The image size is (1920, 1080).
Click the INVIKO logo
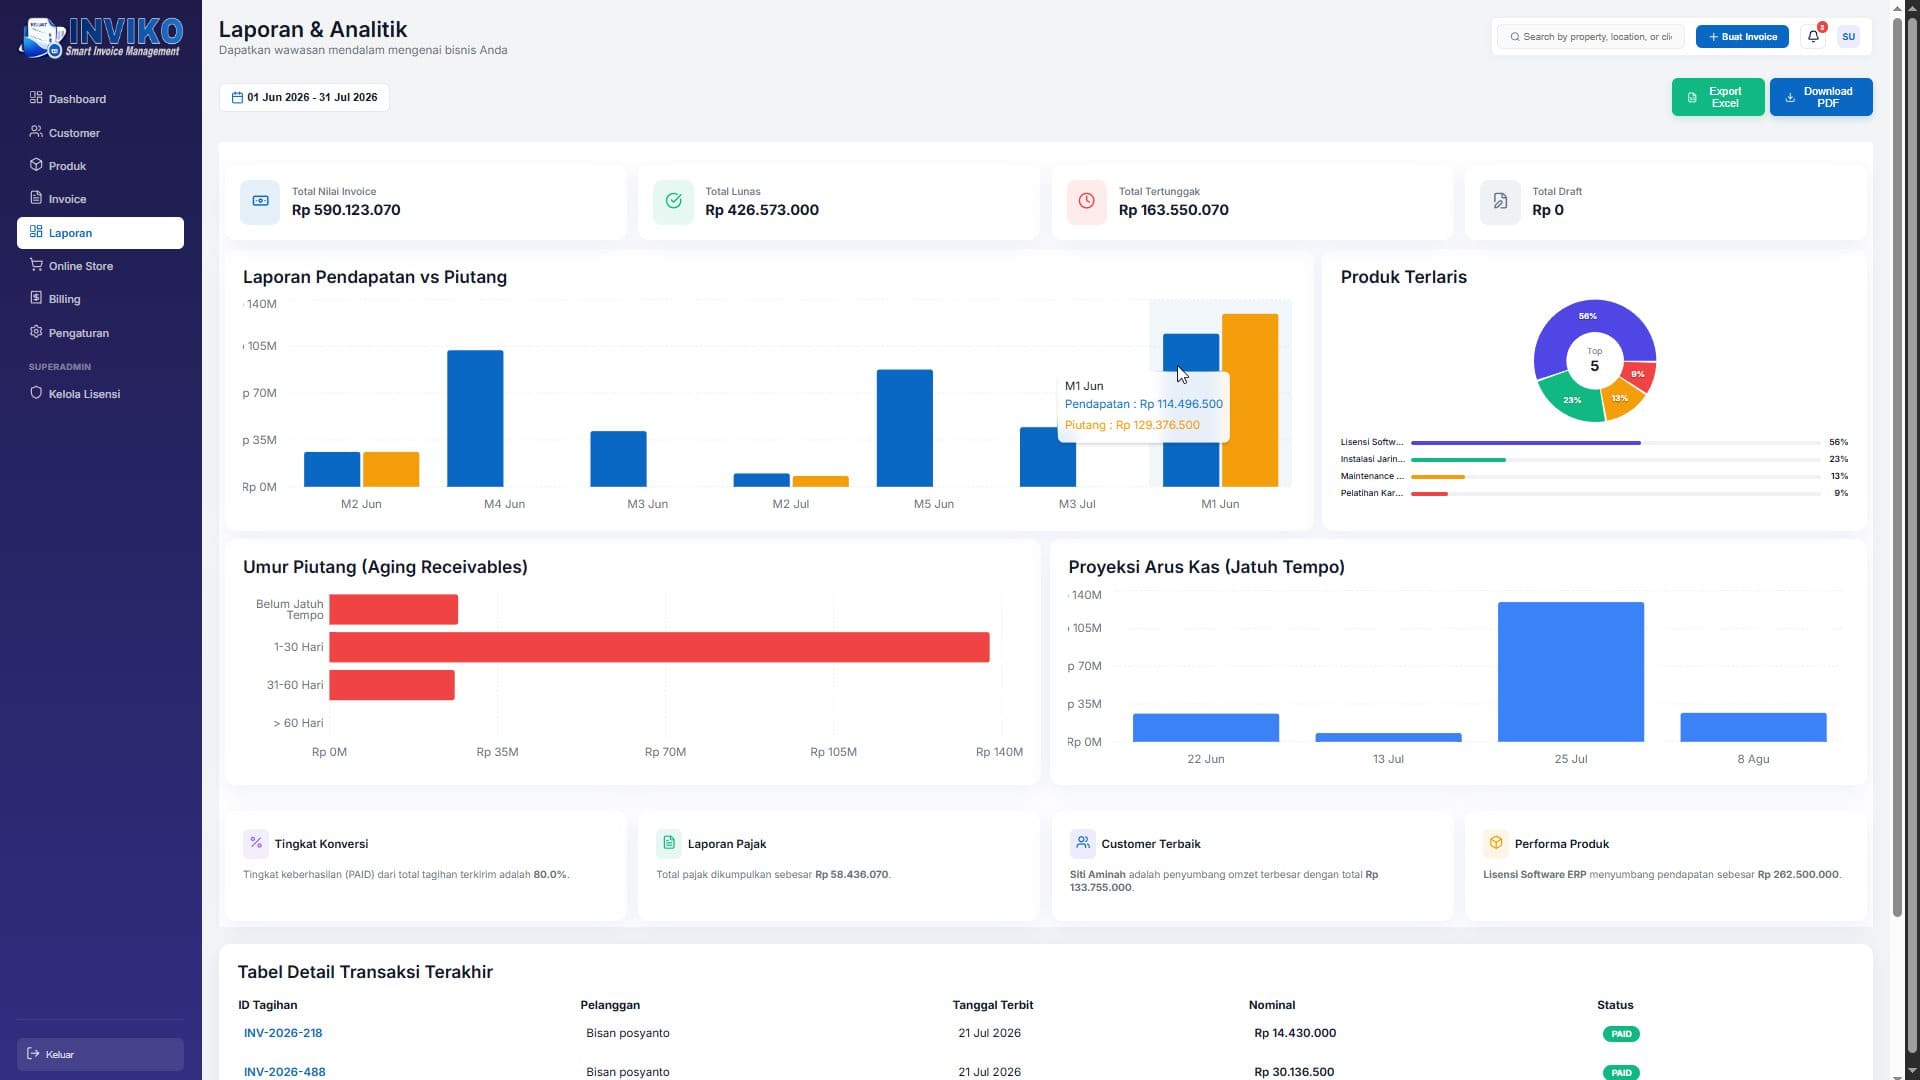(101, 37)
